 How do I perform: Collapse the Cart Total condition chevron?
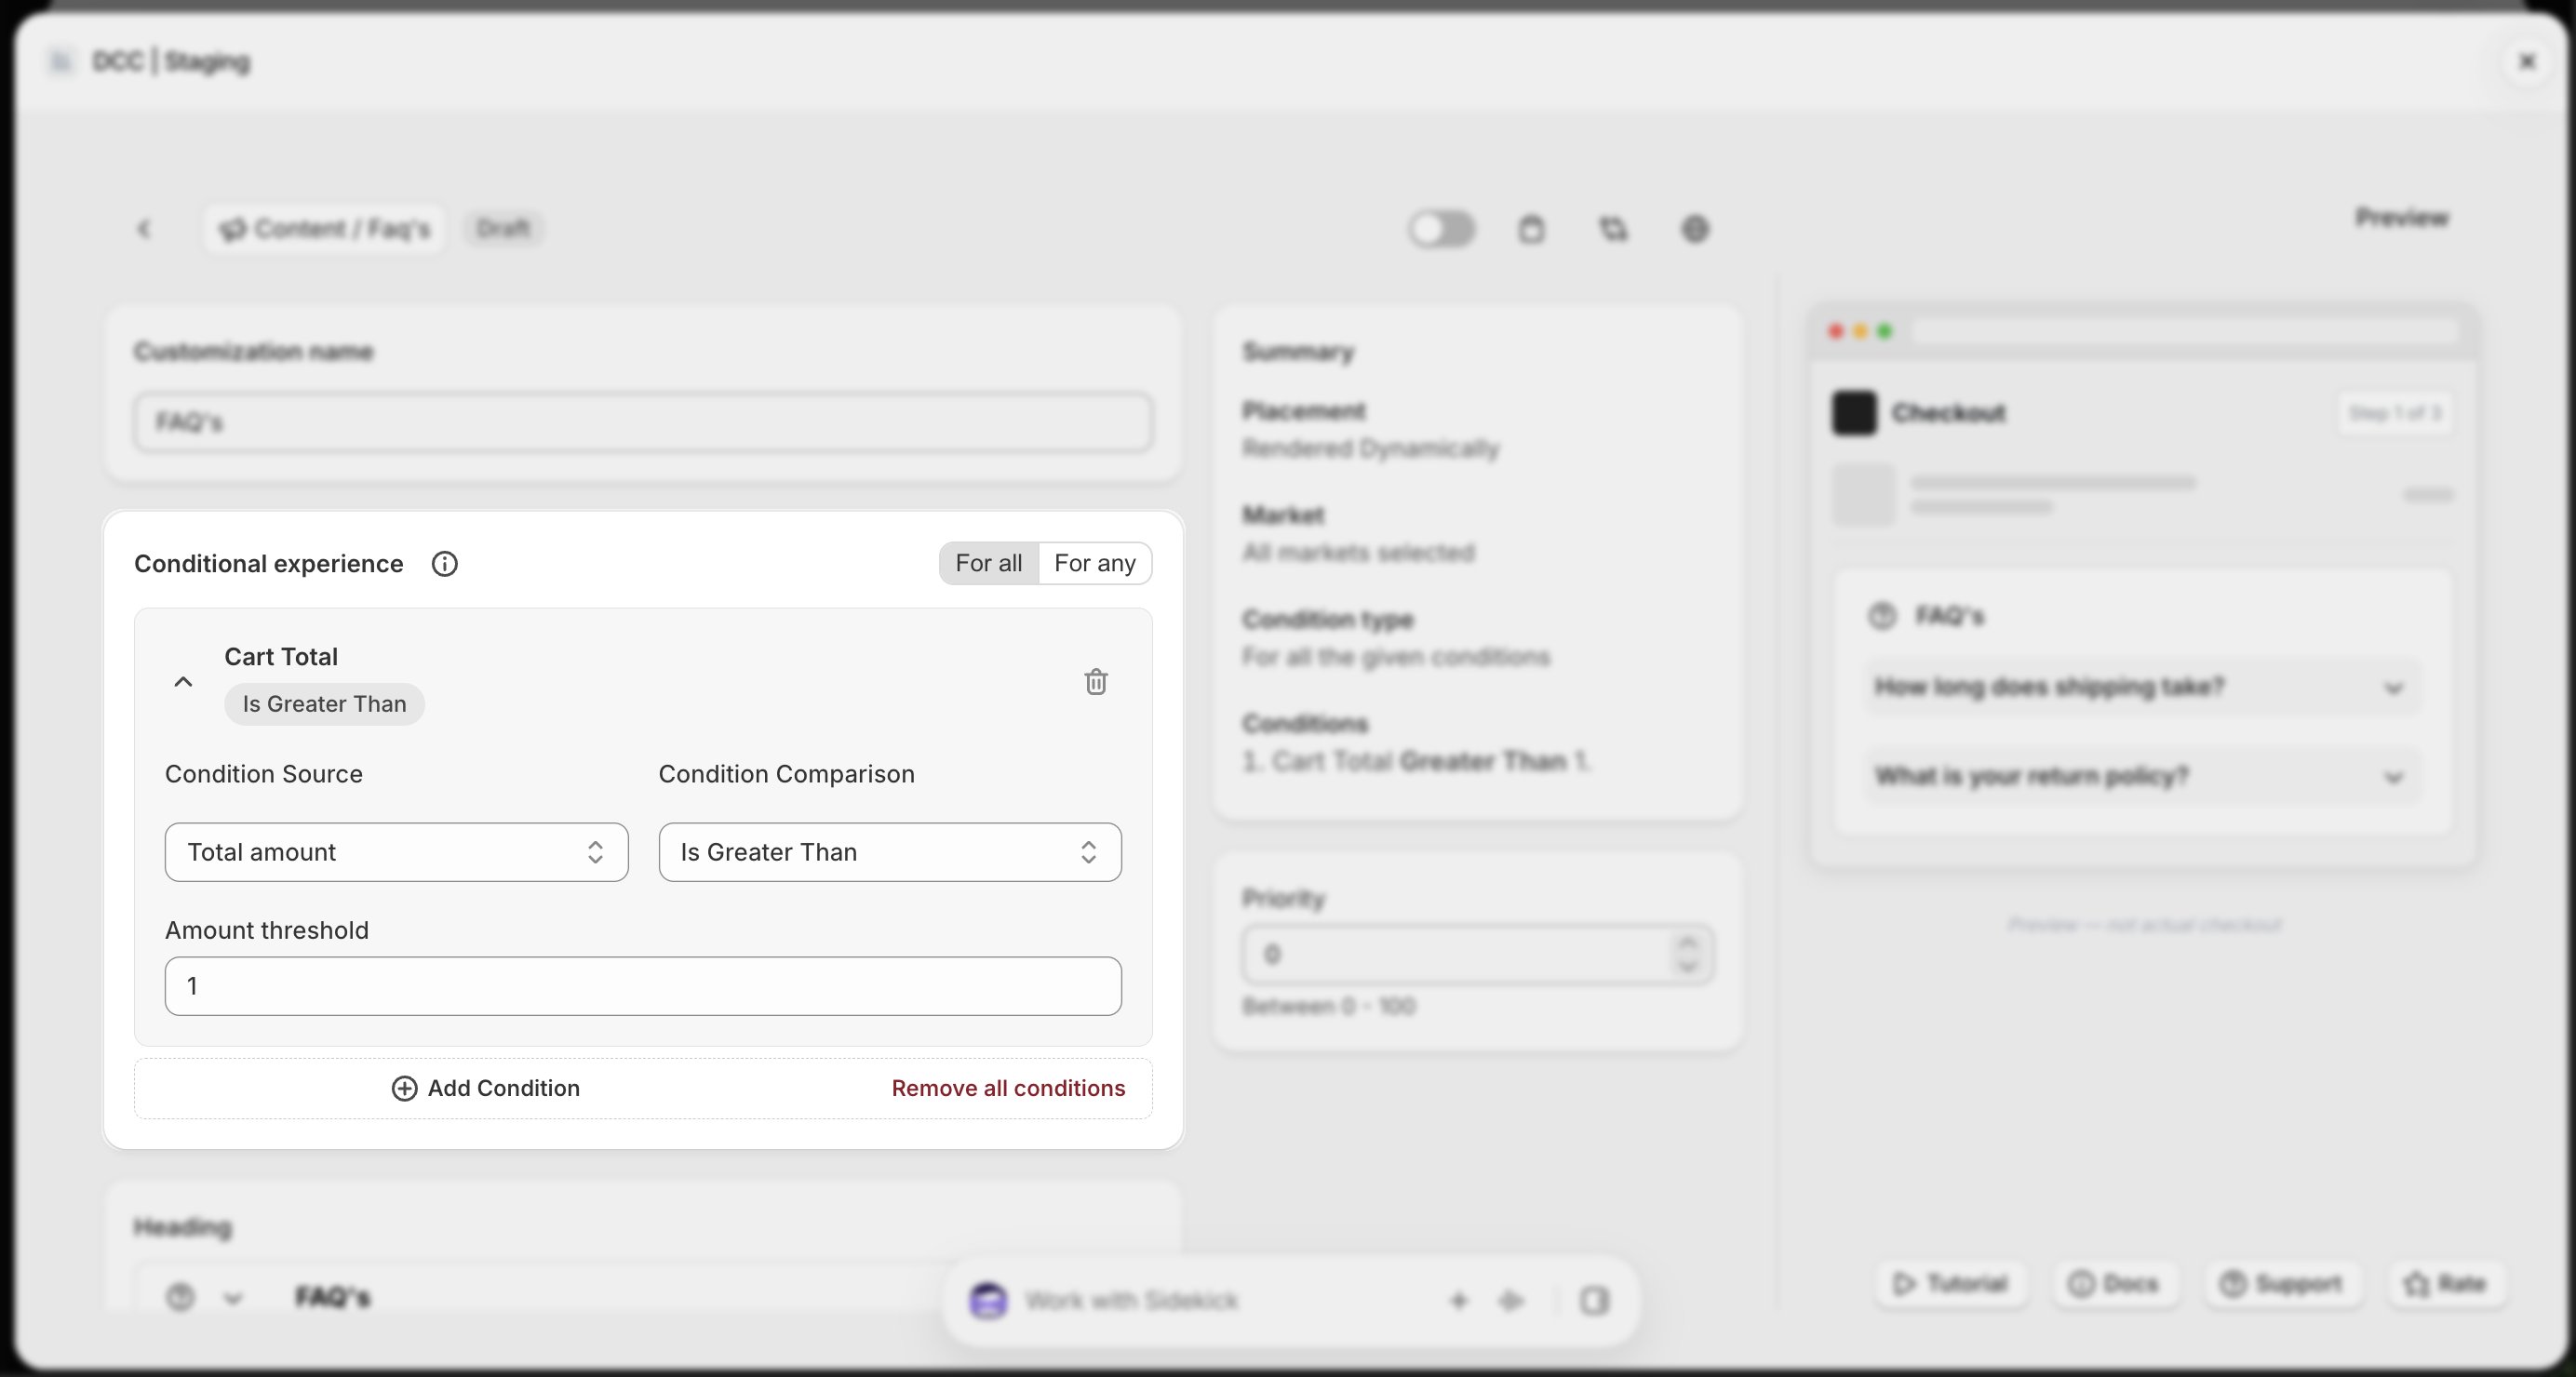click(183, 681)
